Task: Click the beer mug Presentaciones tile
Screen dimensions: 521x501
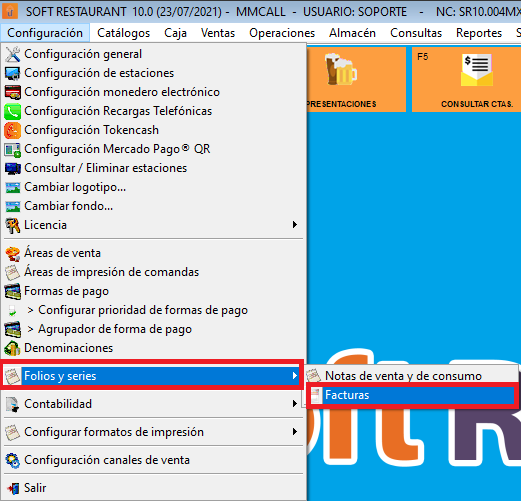Action: [356, 79]
